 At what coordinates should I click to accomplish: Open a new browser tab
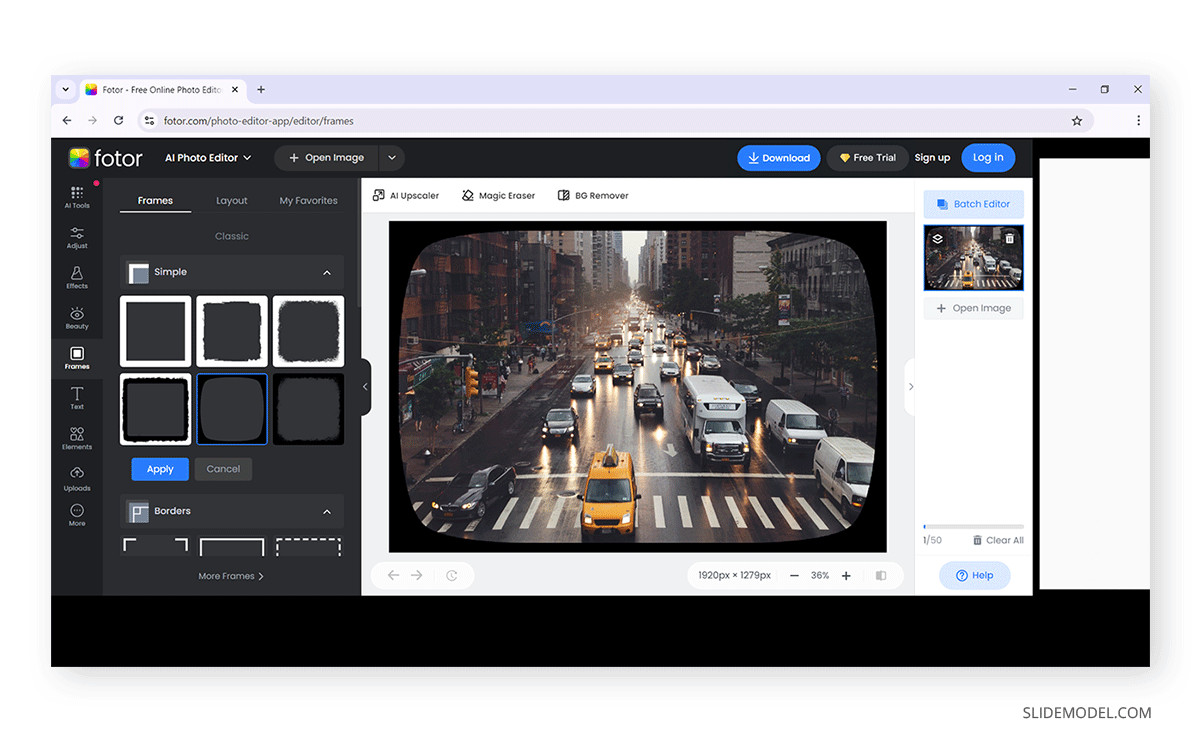click(261, 89)
